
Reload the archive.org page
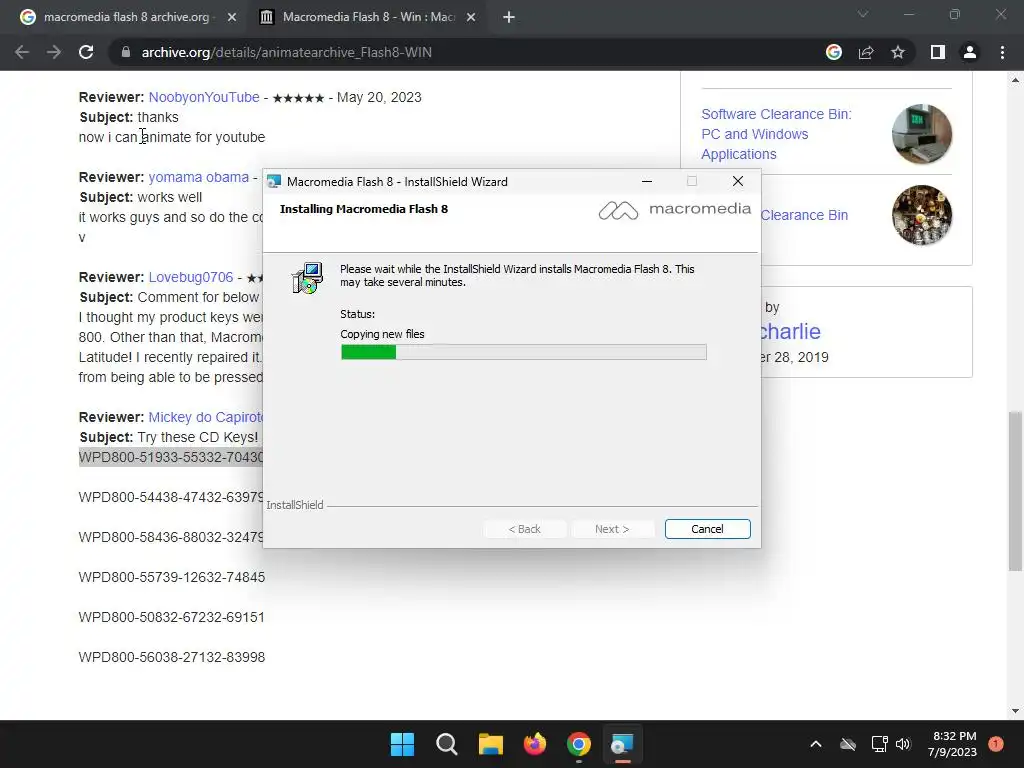pyautogui.click(x=86, y=52)
